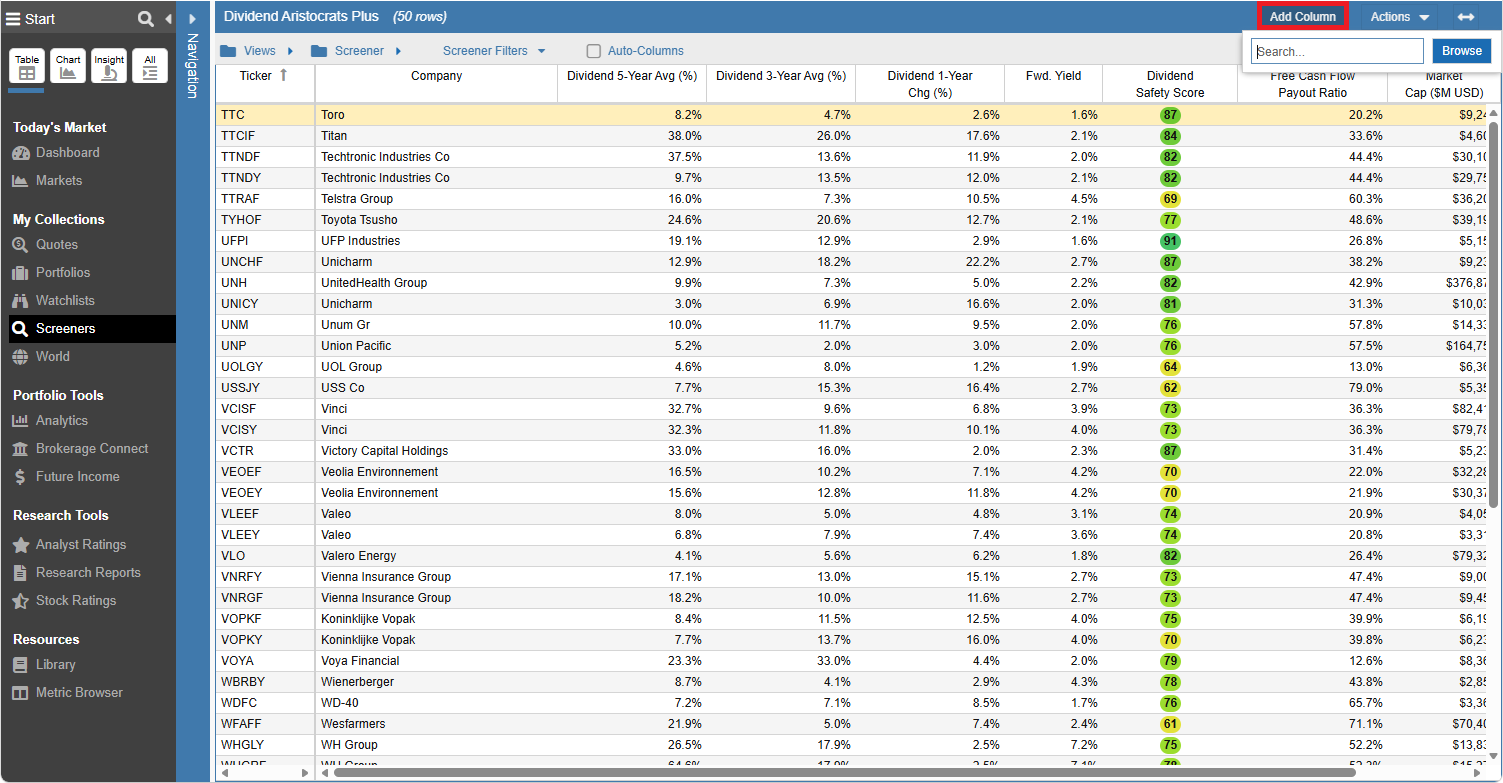Select the VLO ticker cell
The width and height of the screenshot is (1503, 783).
click(265, 556)
